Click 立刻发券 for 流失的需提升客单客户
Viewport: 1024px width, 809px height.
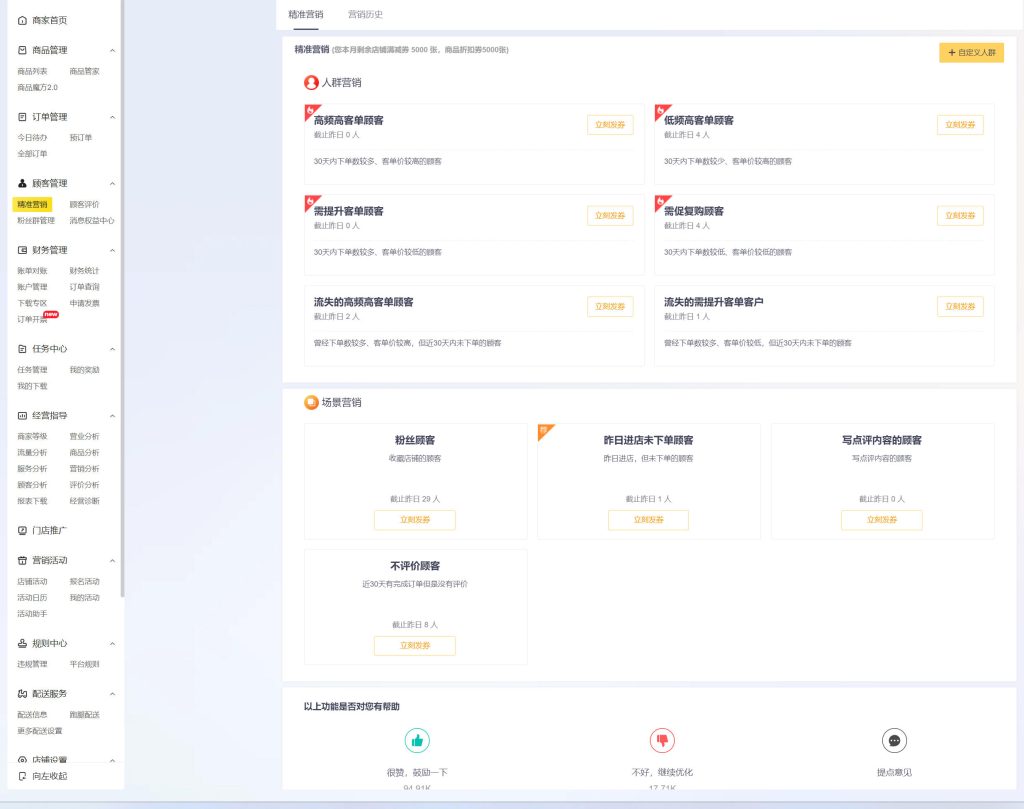click(959, 307)
